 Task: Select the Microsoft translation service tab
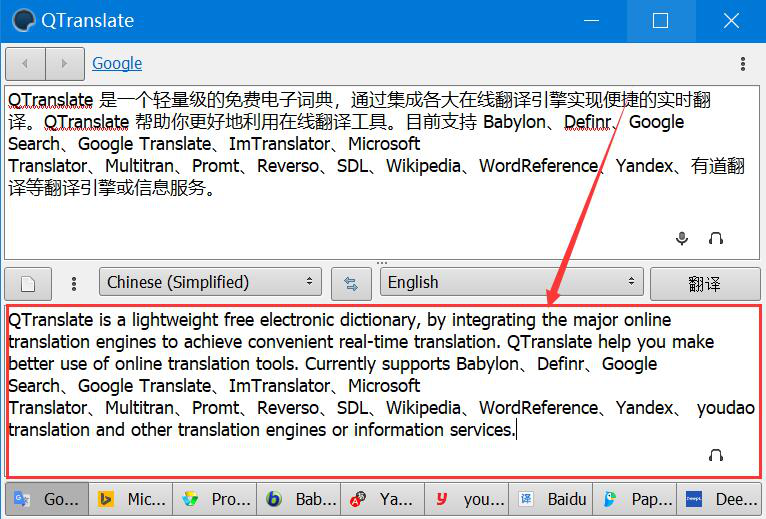131,499
